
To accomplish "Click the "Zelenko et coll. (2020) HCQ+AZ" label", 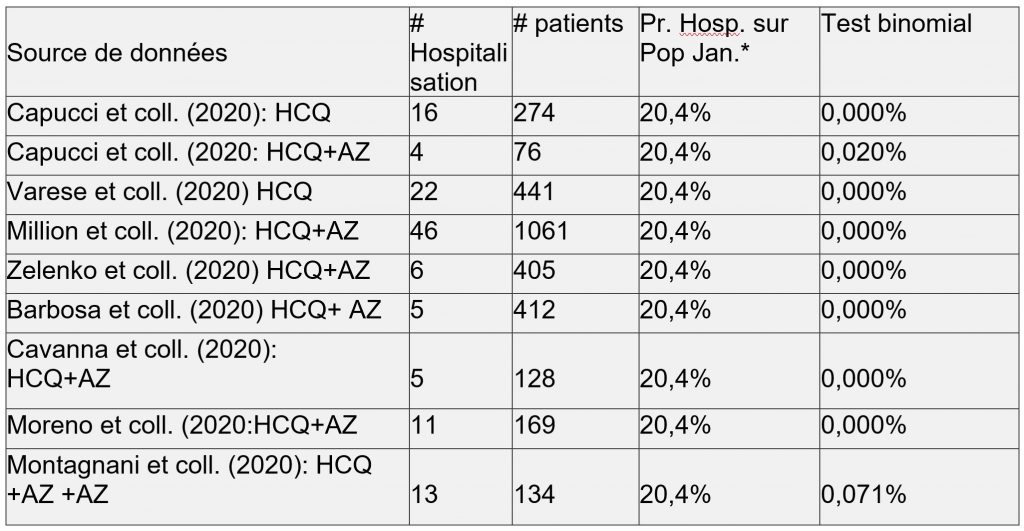I will [x=188, y=270].
